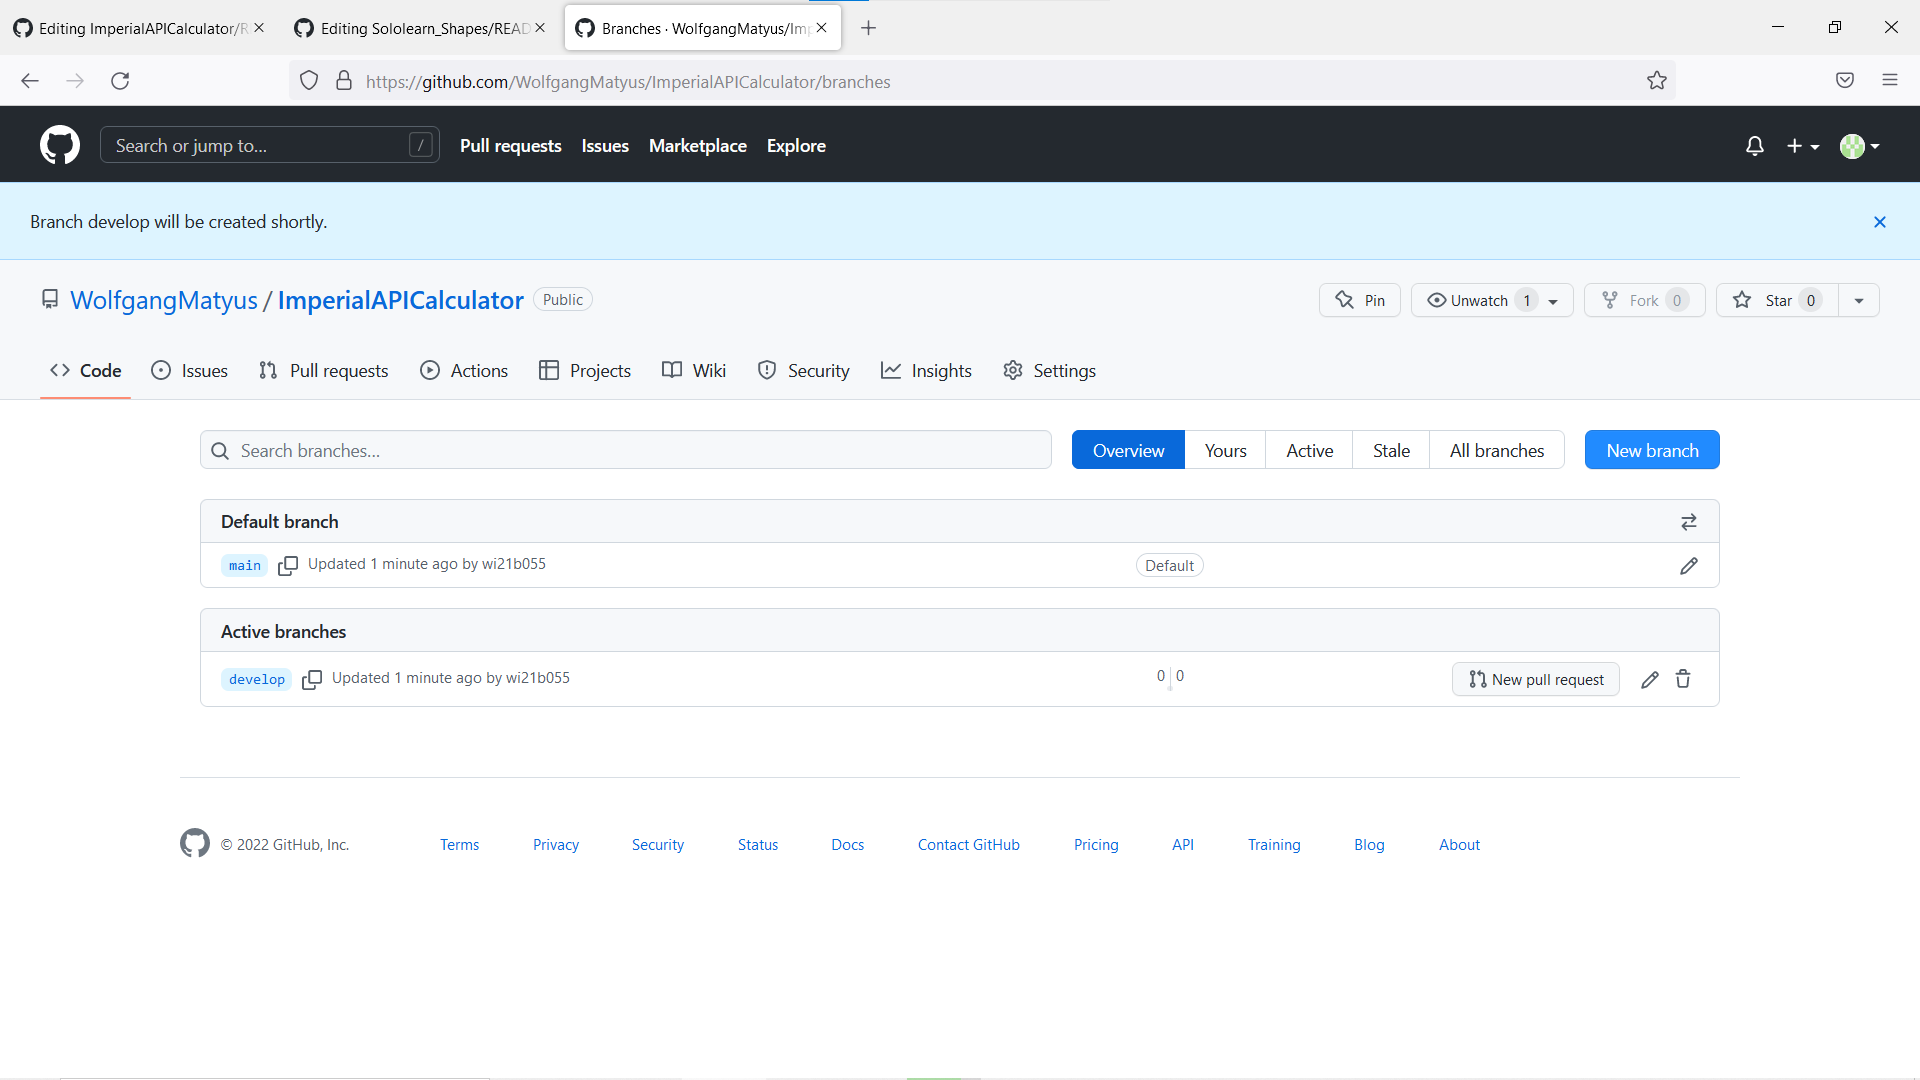The image size is (1920, 1080).
Task: Focus the Search branches input field
Action: click(x=626, y=450)
